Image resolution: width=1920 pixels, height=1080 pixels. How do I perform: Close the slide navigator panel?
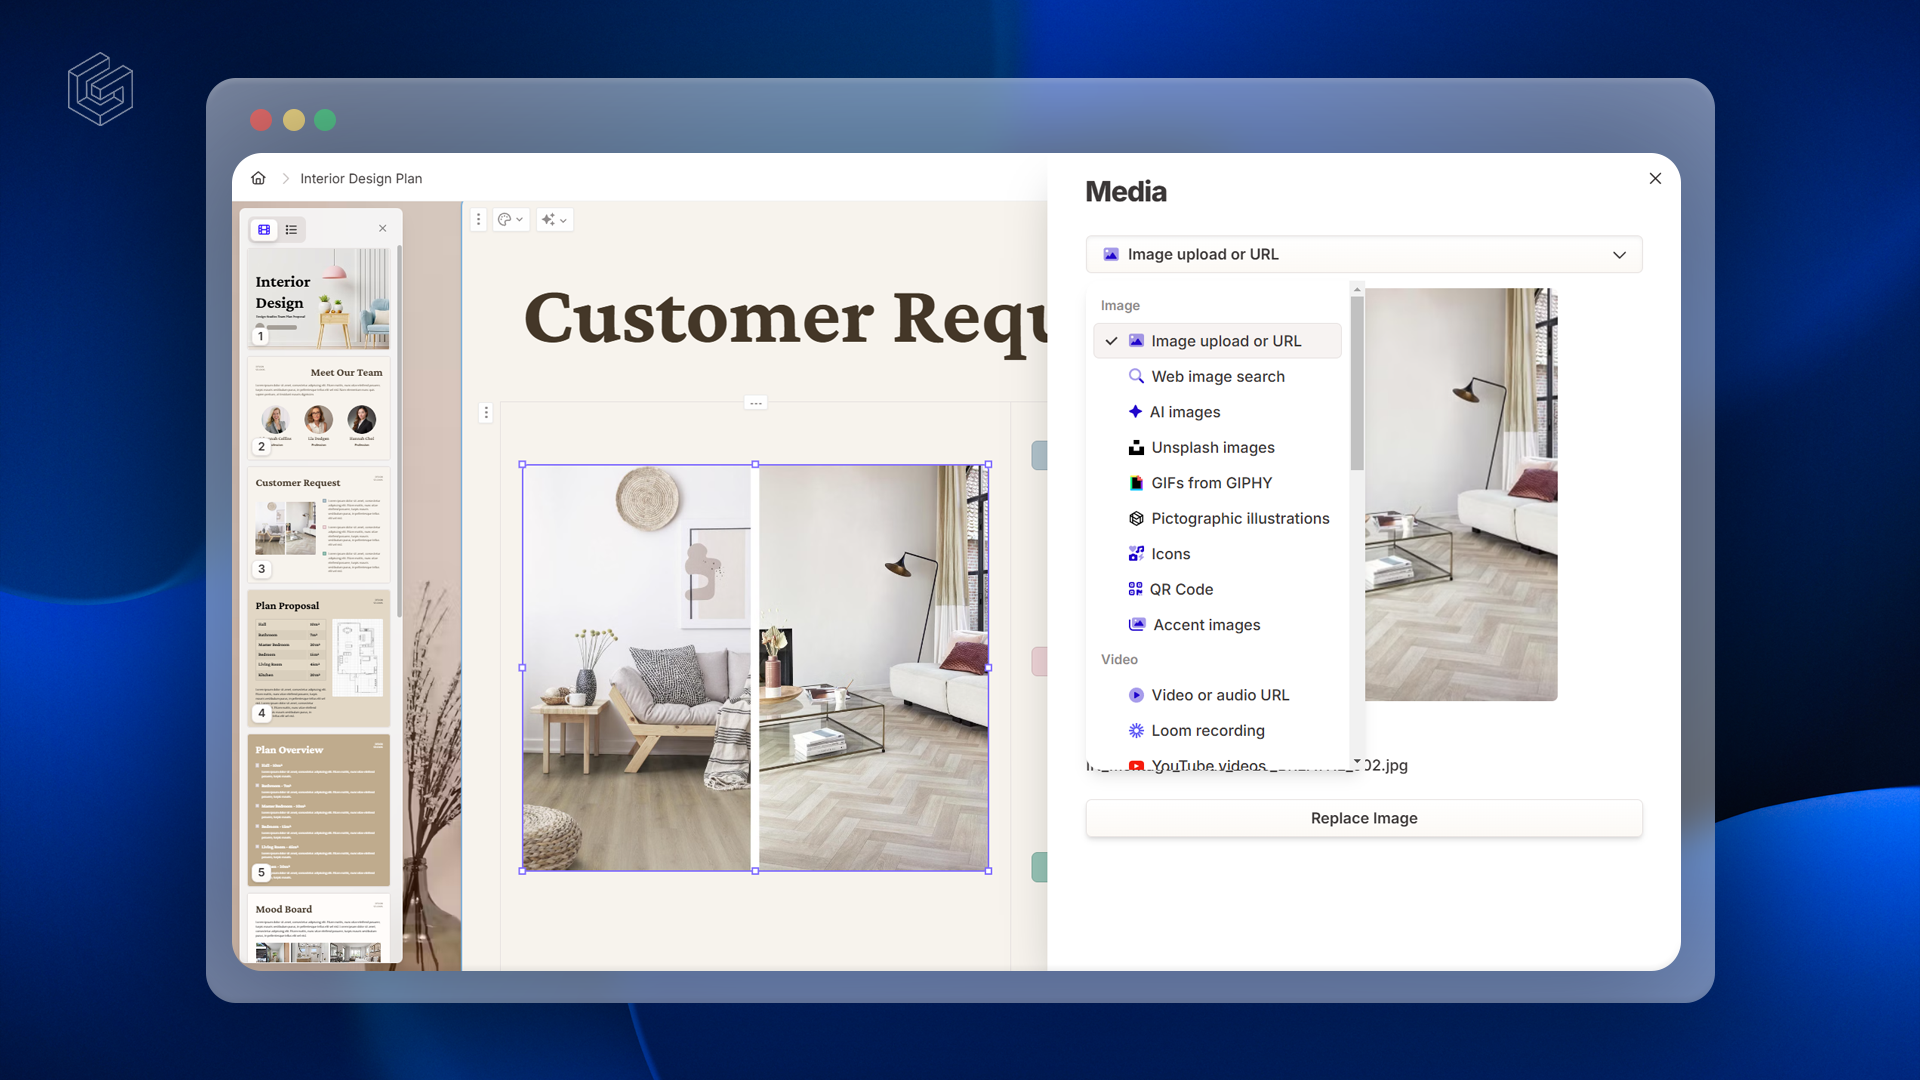382,229
